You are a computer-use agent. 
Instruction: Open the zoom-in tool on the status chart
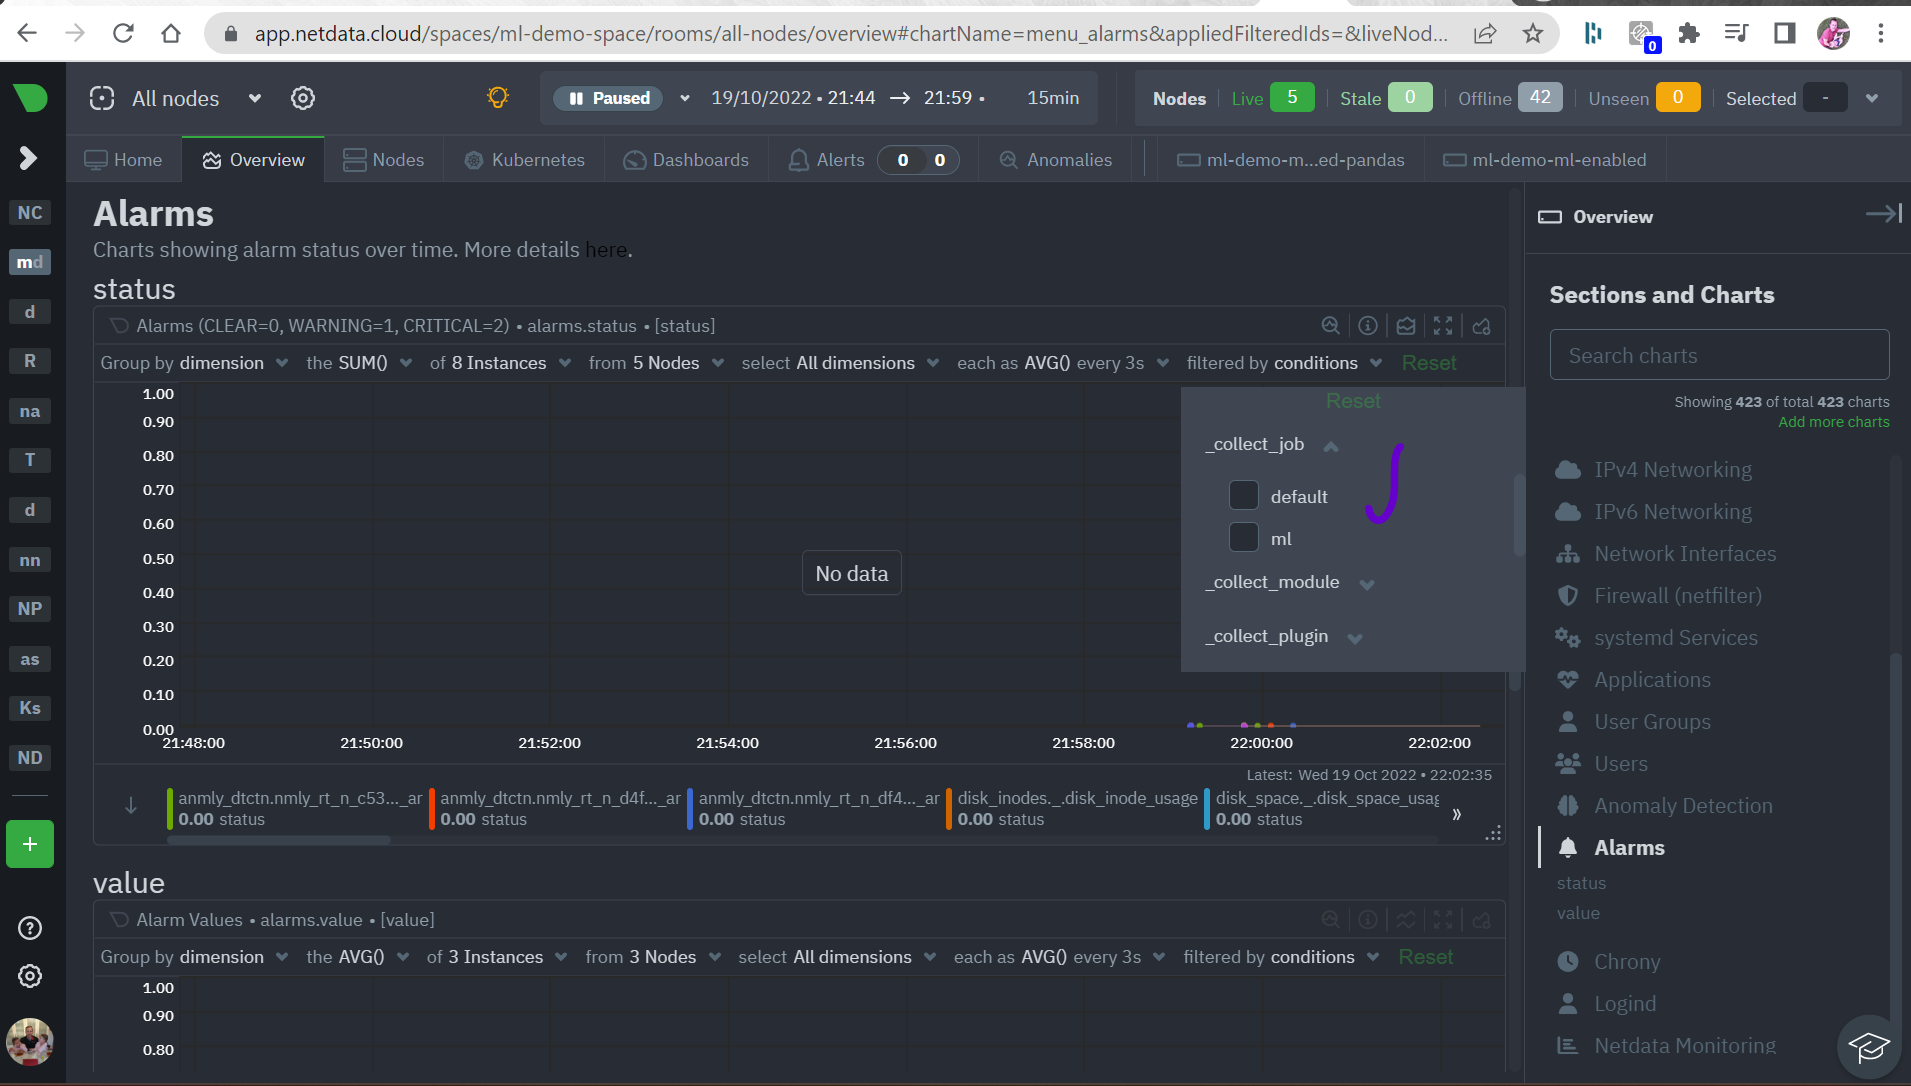(1330, 325)
